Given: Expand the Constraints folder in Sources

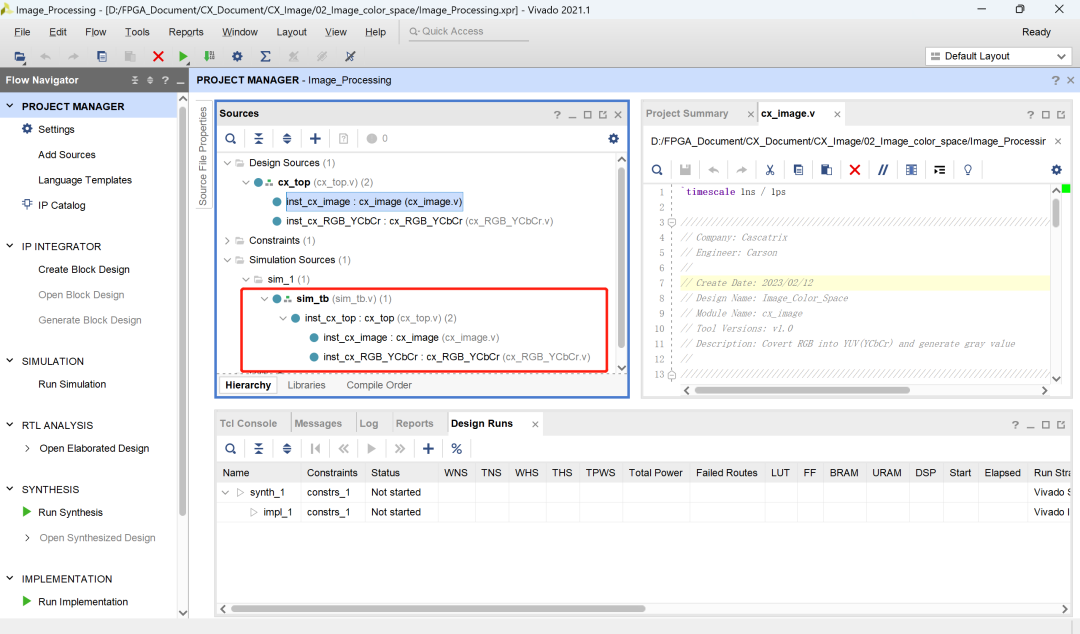Looking at the screenshot, I should point(227,241).
